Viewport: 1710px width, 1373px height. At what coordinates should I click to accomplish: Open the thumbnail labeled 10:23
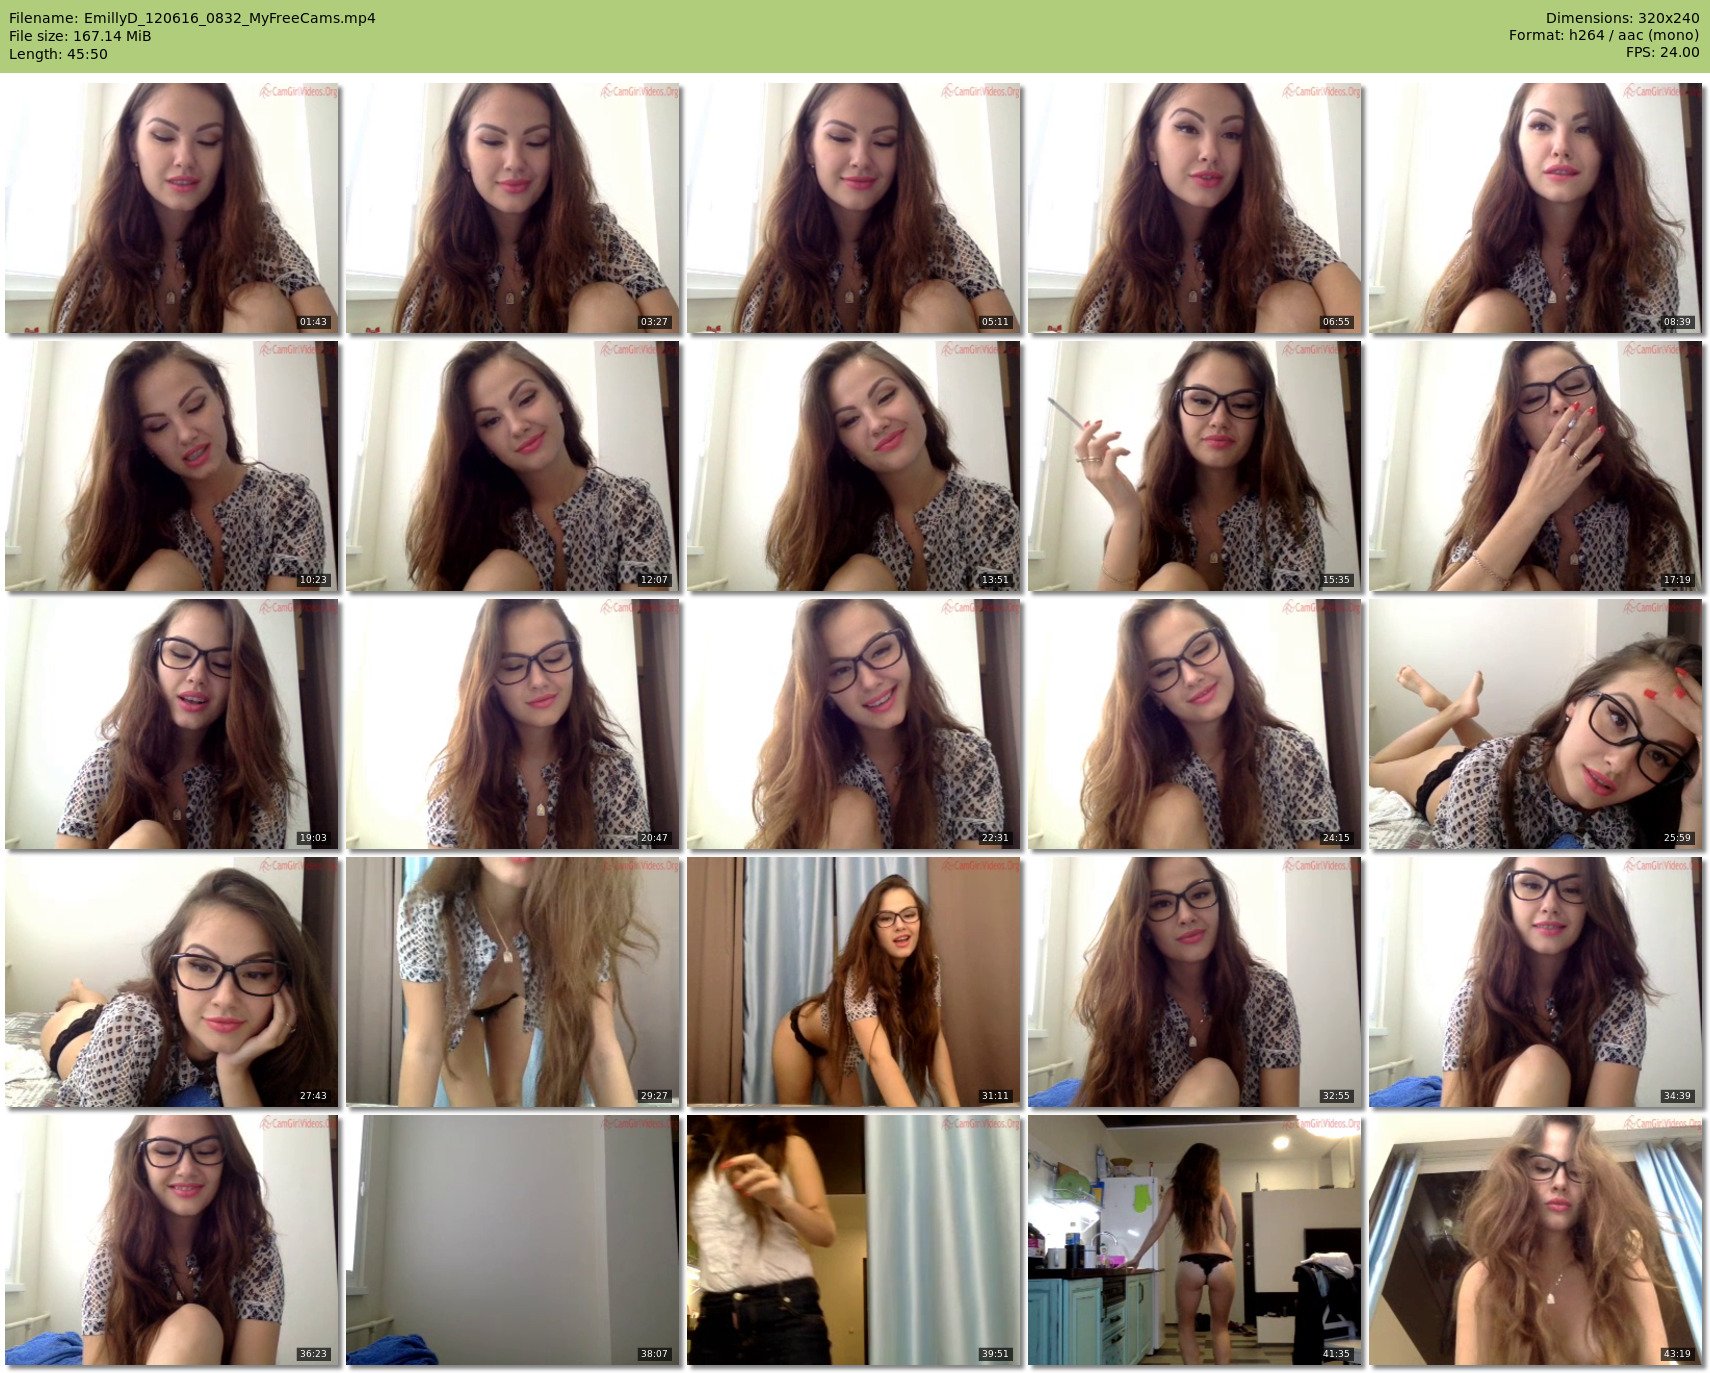point(172,465)
